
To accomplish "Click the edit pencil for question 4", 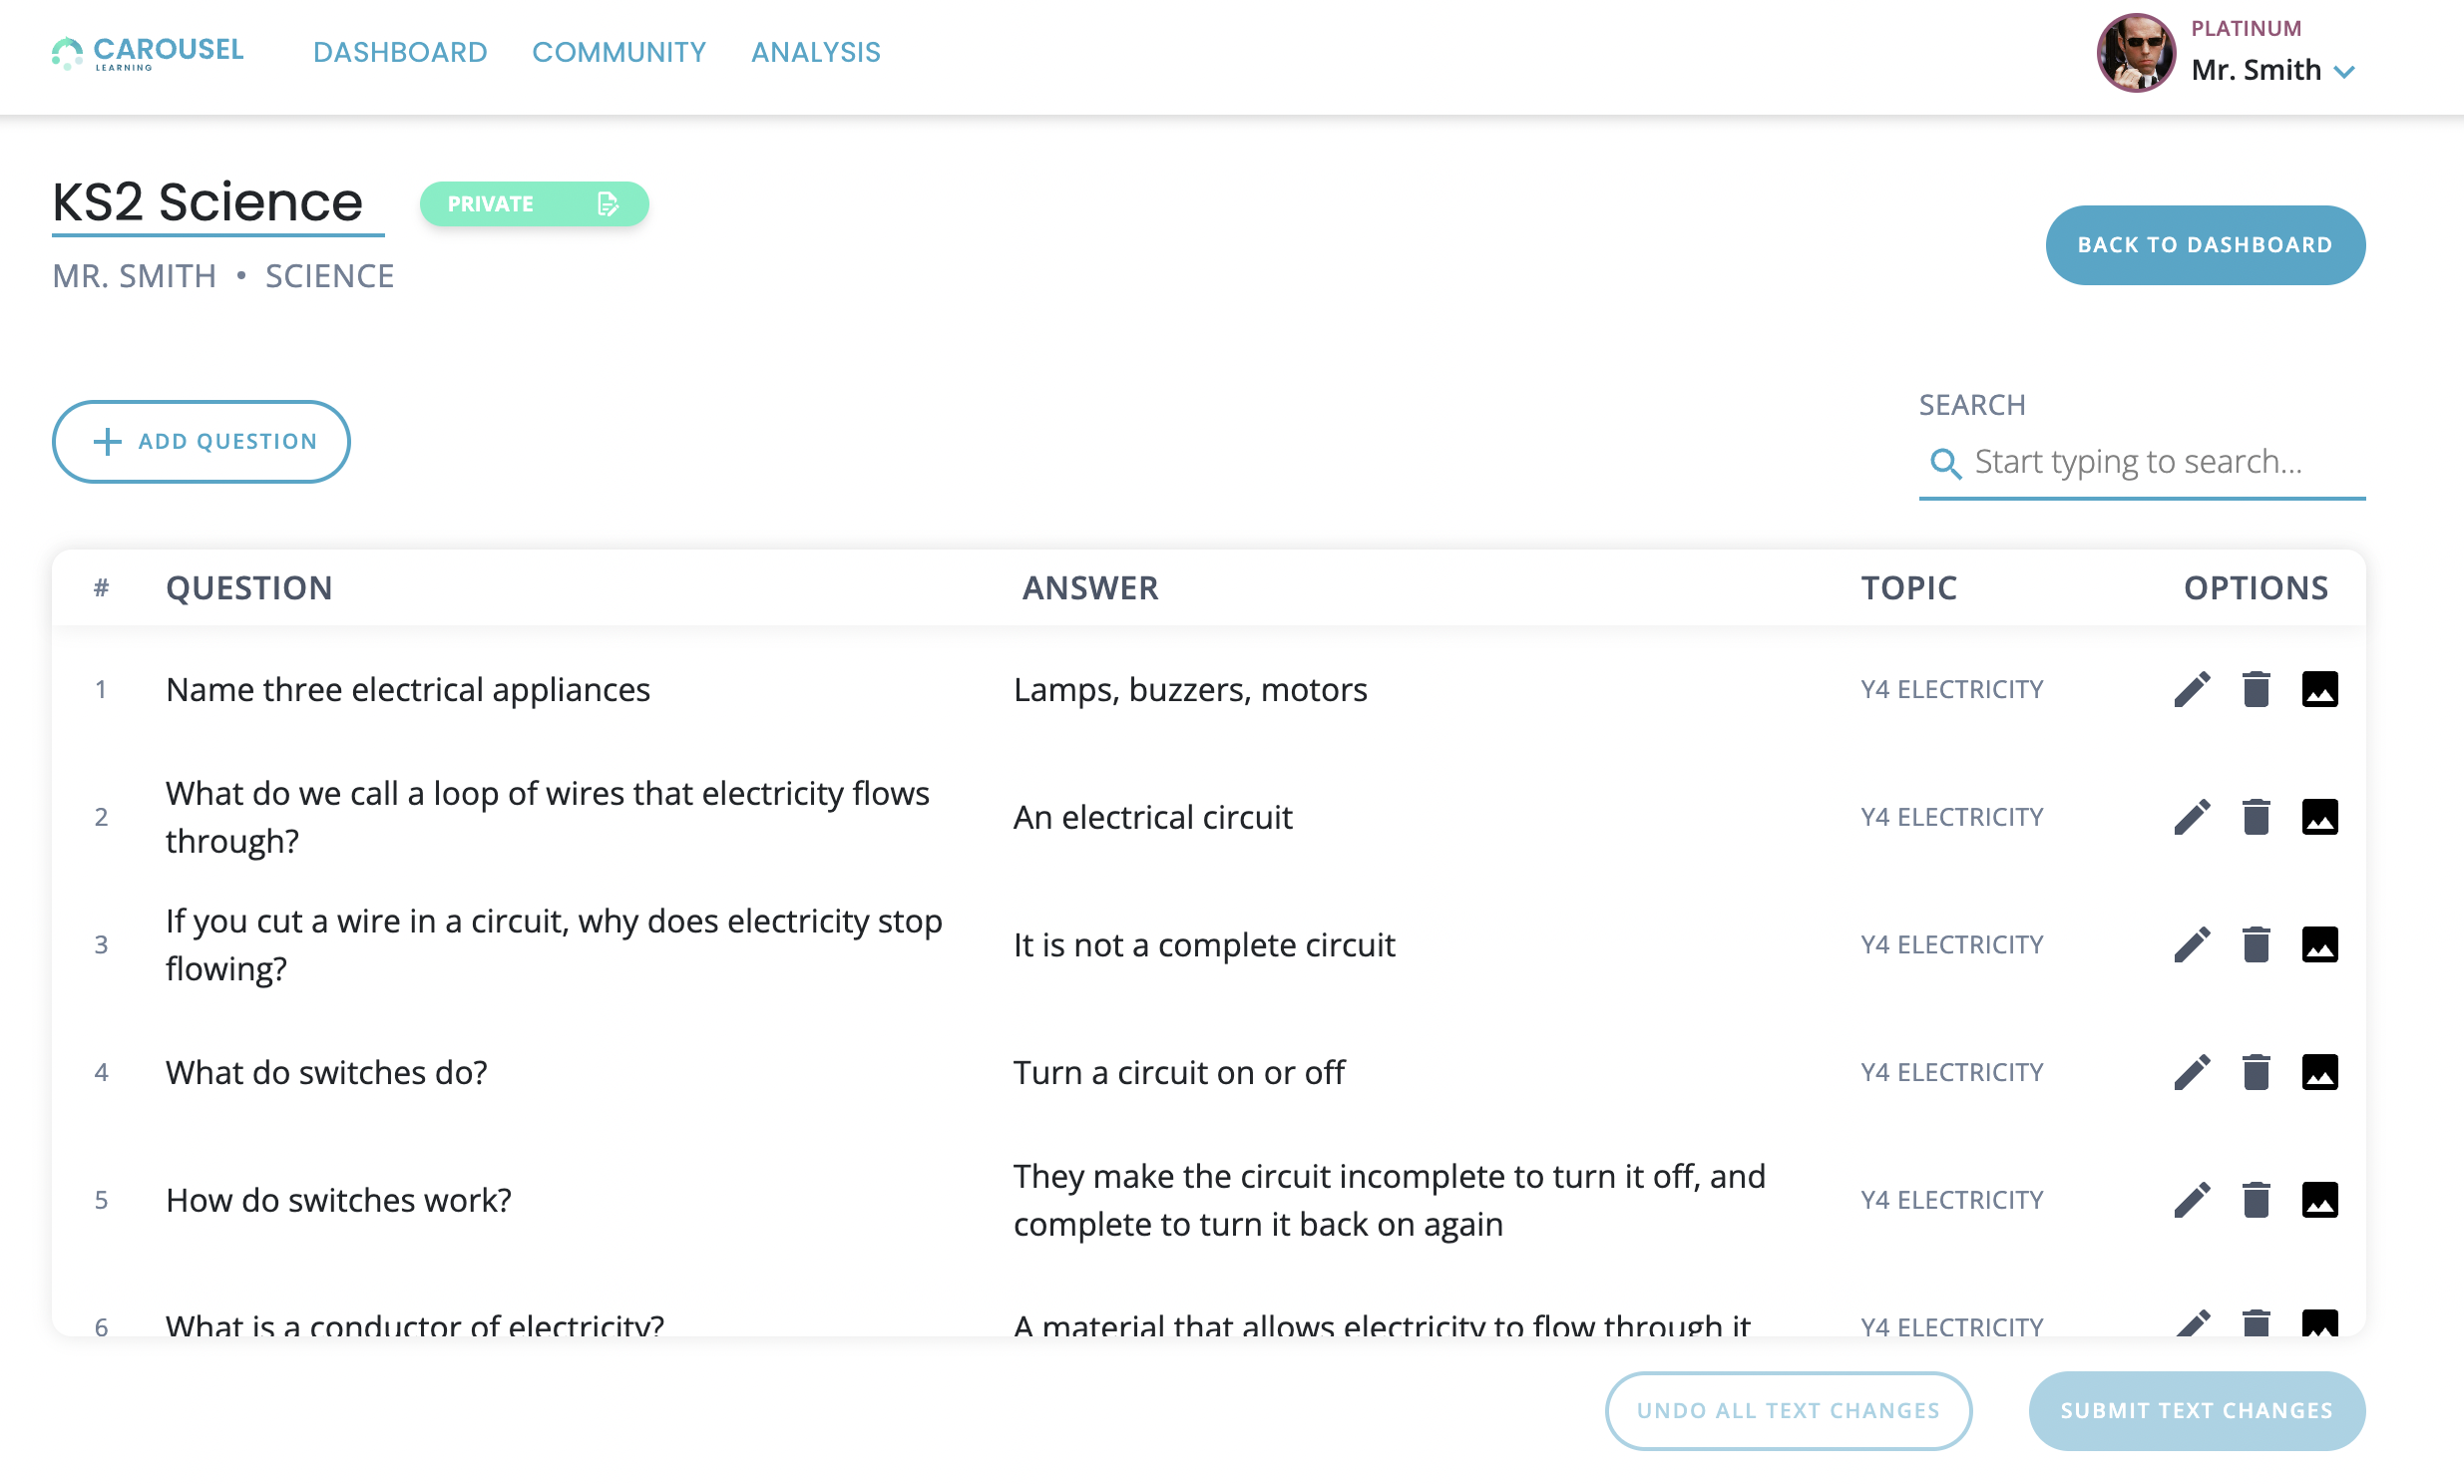I will [2191, 1072].
